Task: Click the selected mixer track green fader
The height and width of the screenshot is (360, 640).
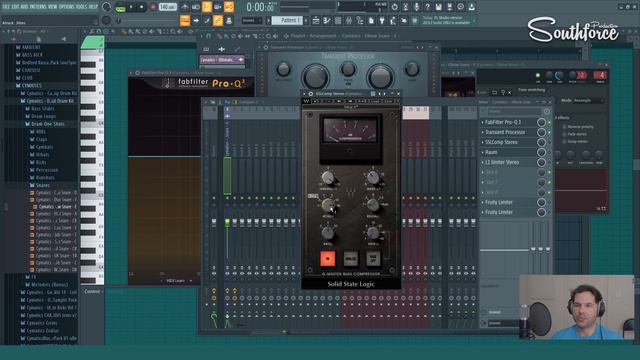Action: (x=227, y=222)
